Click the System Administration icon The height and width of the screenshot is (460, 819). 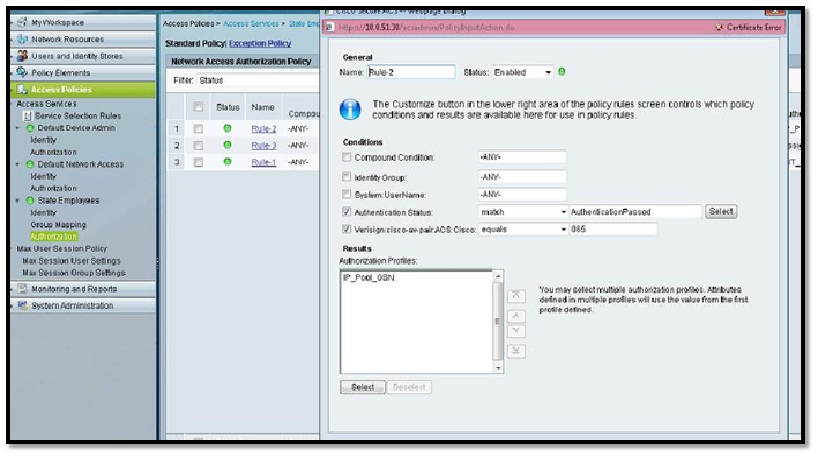point(22,305)
